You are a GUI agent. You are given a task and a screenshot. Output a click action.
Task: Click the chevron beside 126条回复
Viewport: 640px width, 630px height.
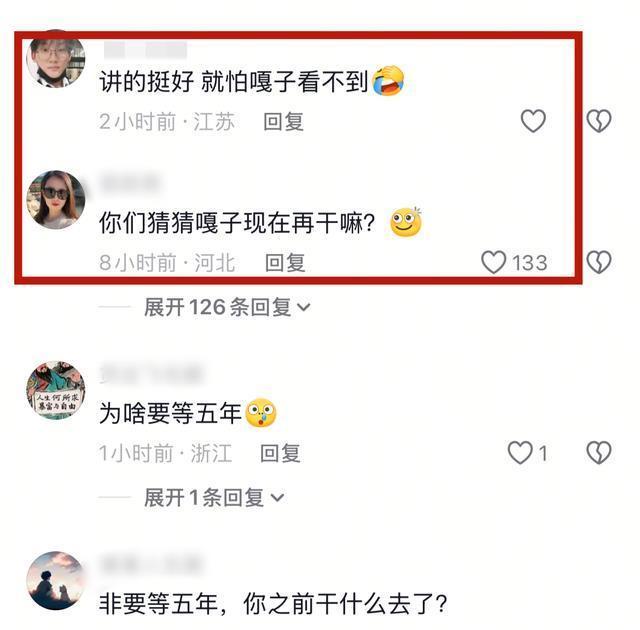[304, 307]
